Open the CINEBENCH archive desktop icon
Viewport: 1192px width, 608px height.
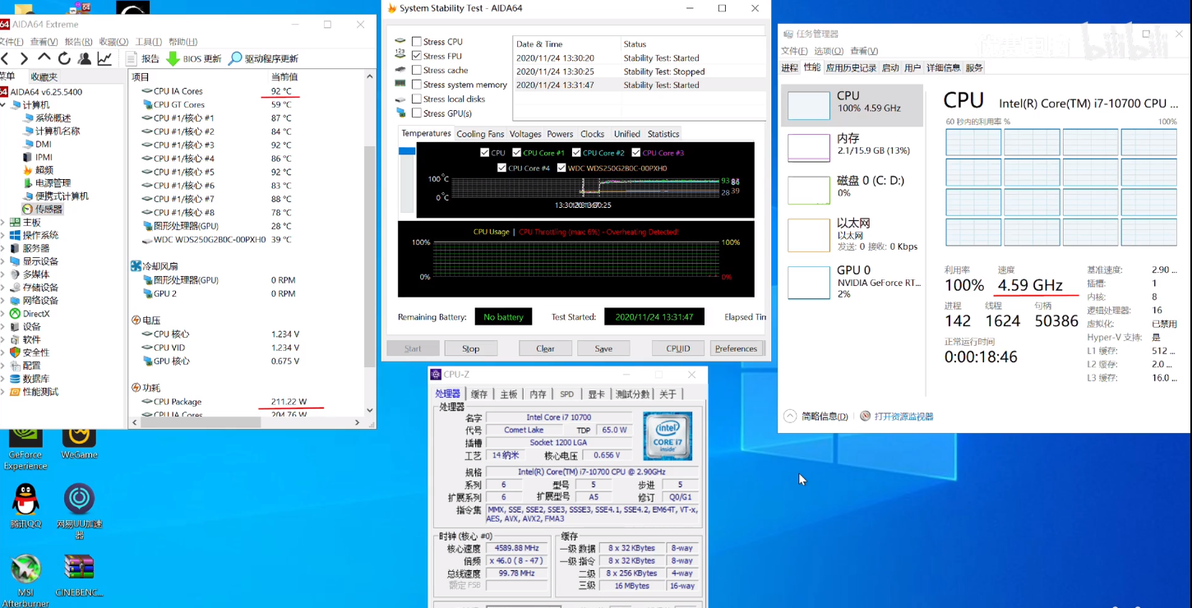pos(79,576)
